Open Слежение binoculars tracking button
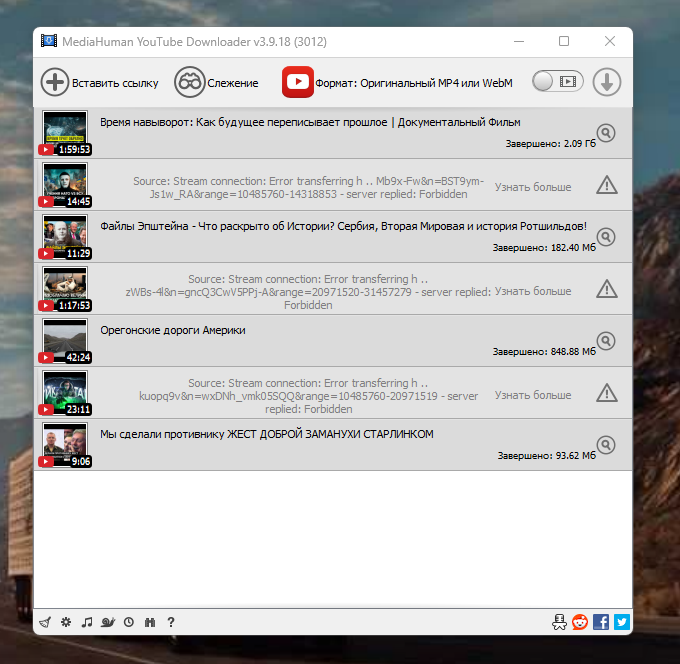The height and width of the screenshot is (664, 680). coord(190,82)
